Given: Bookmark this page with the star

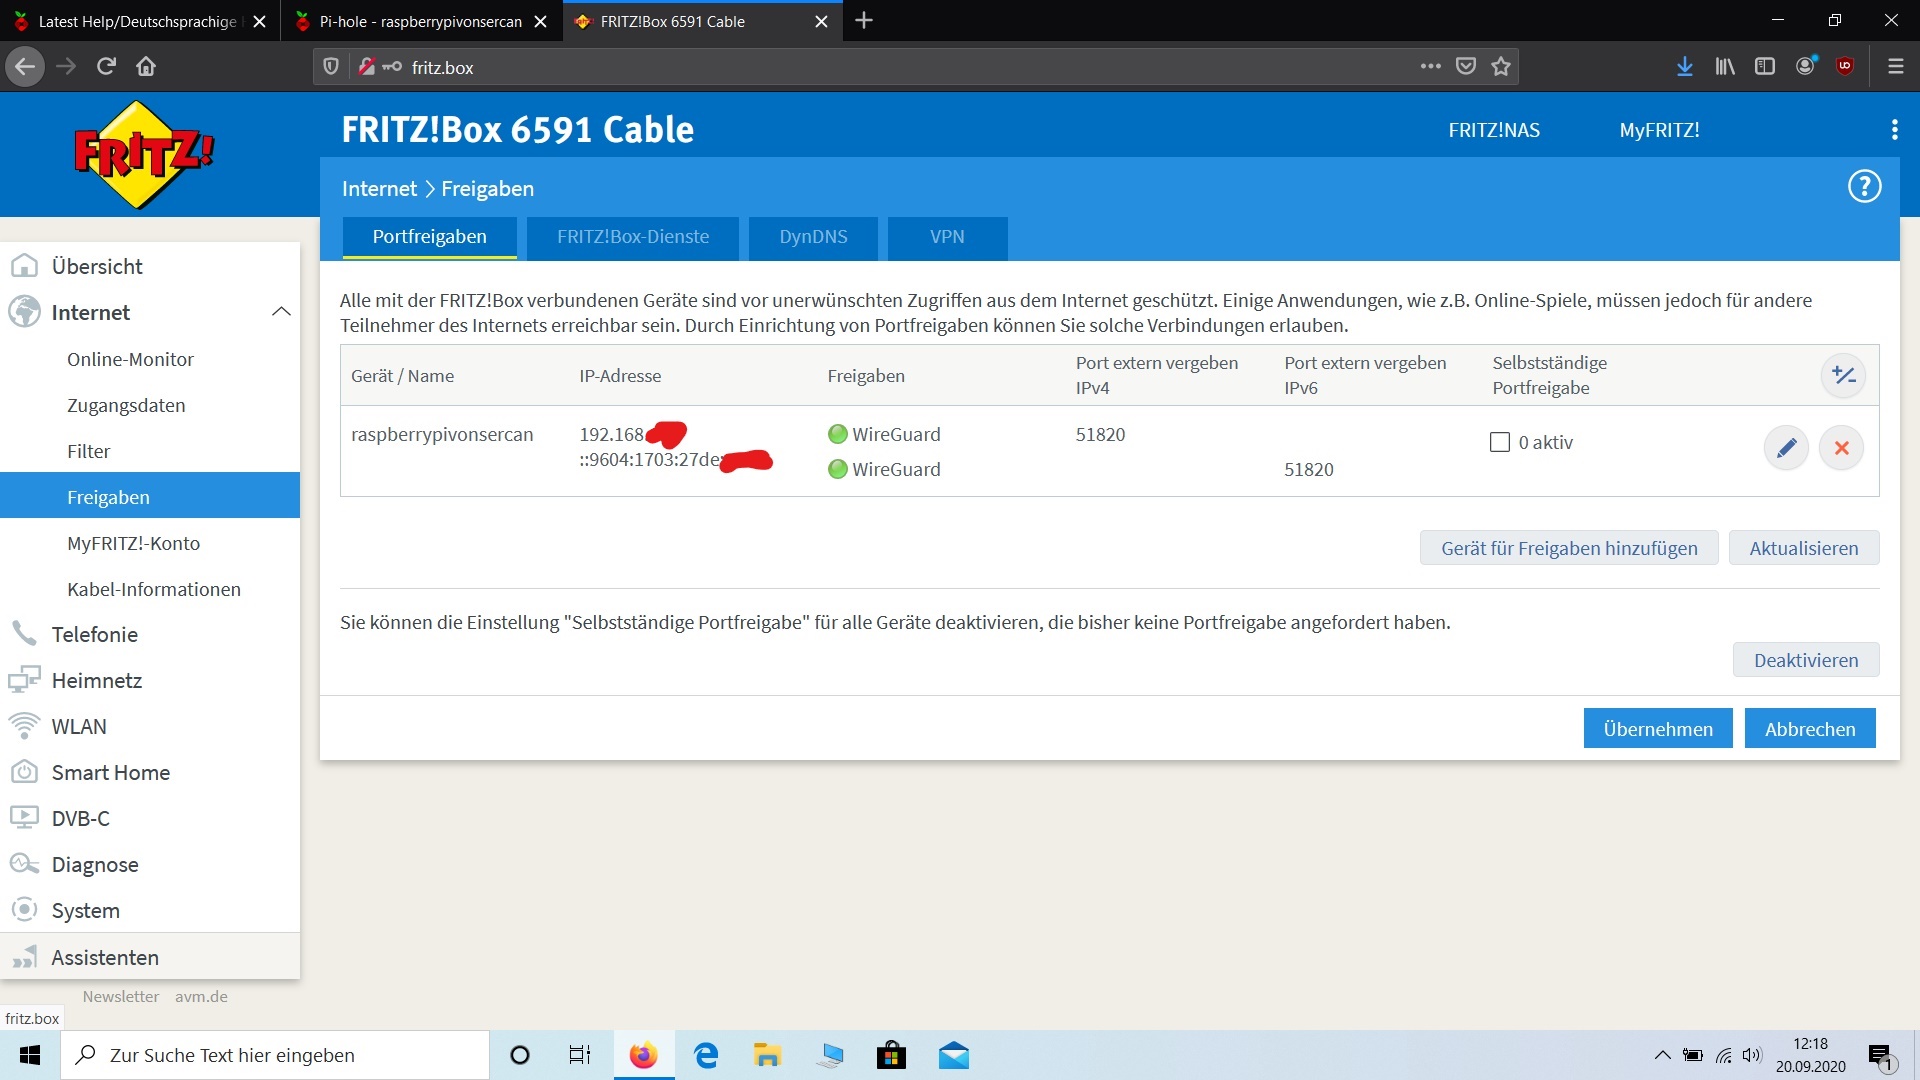Looking at the screenshot, I should coord(1501,66).
